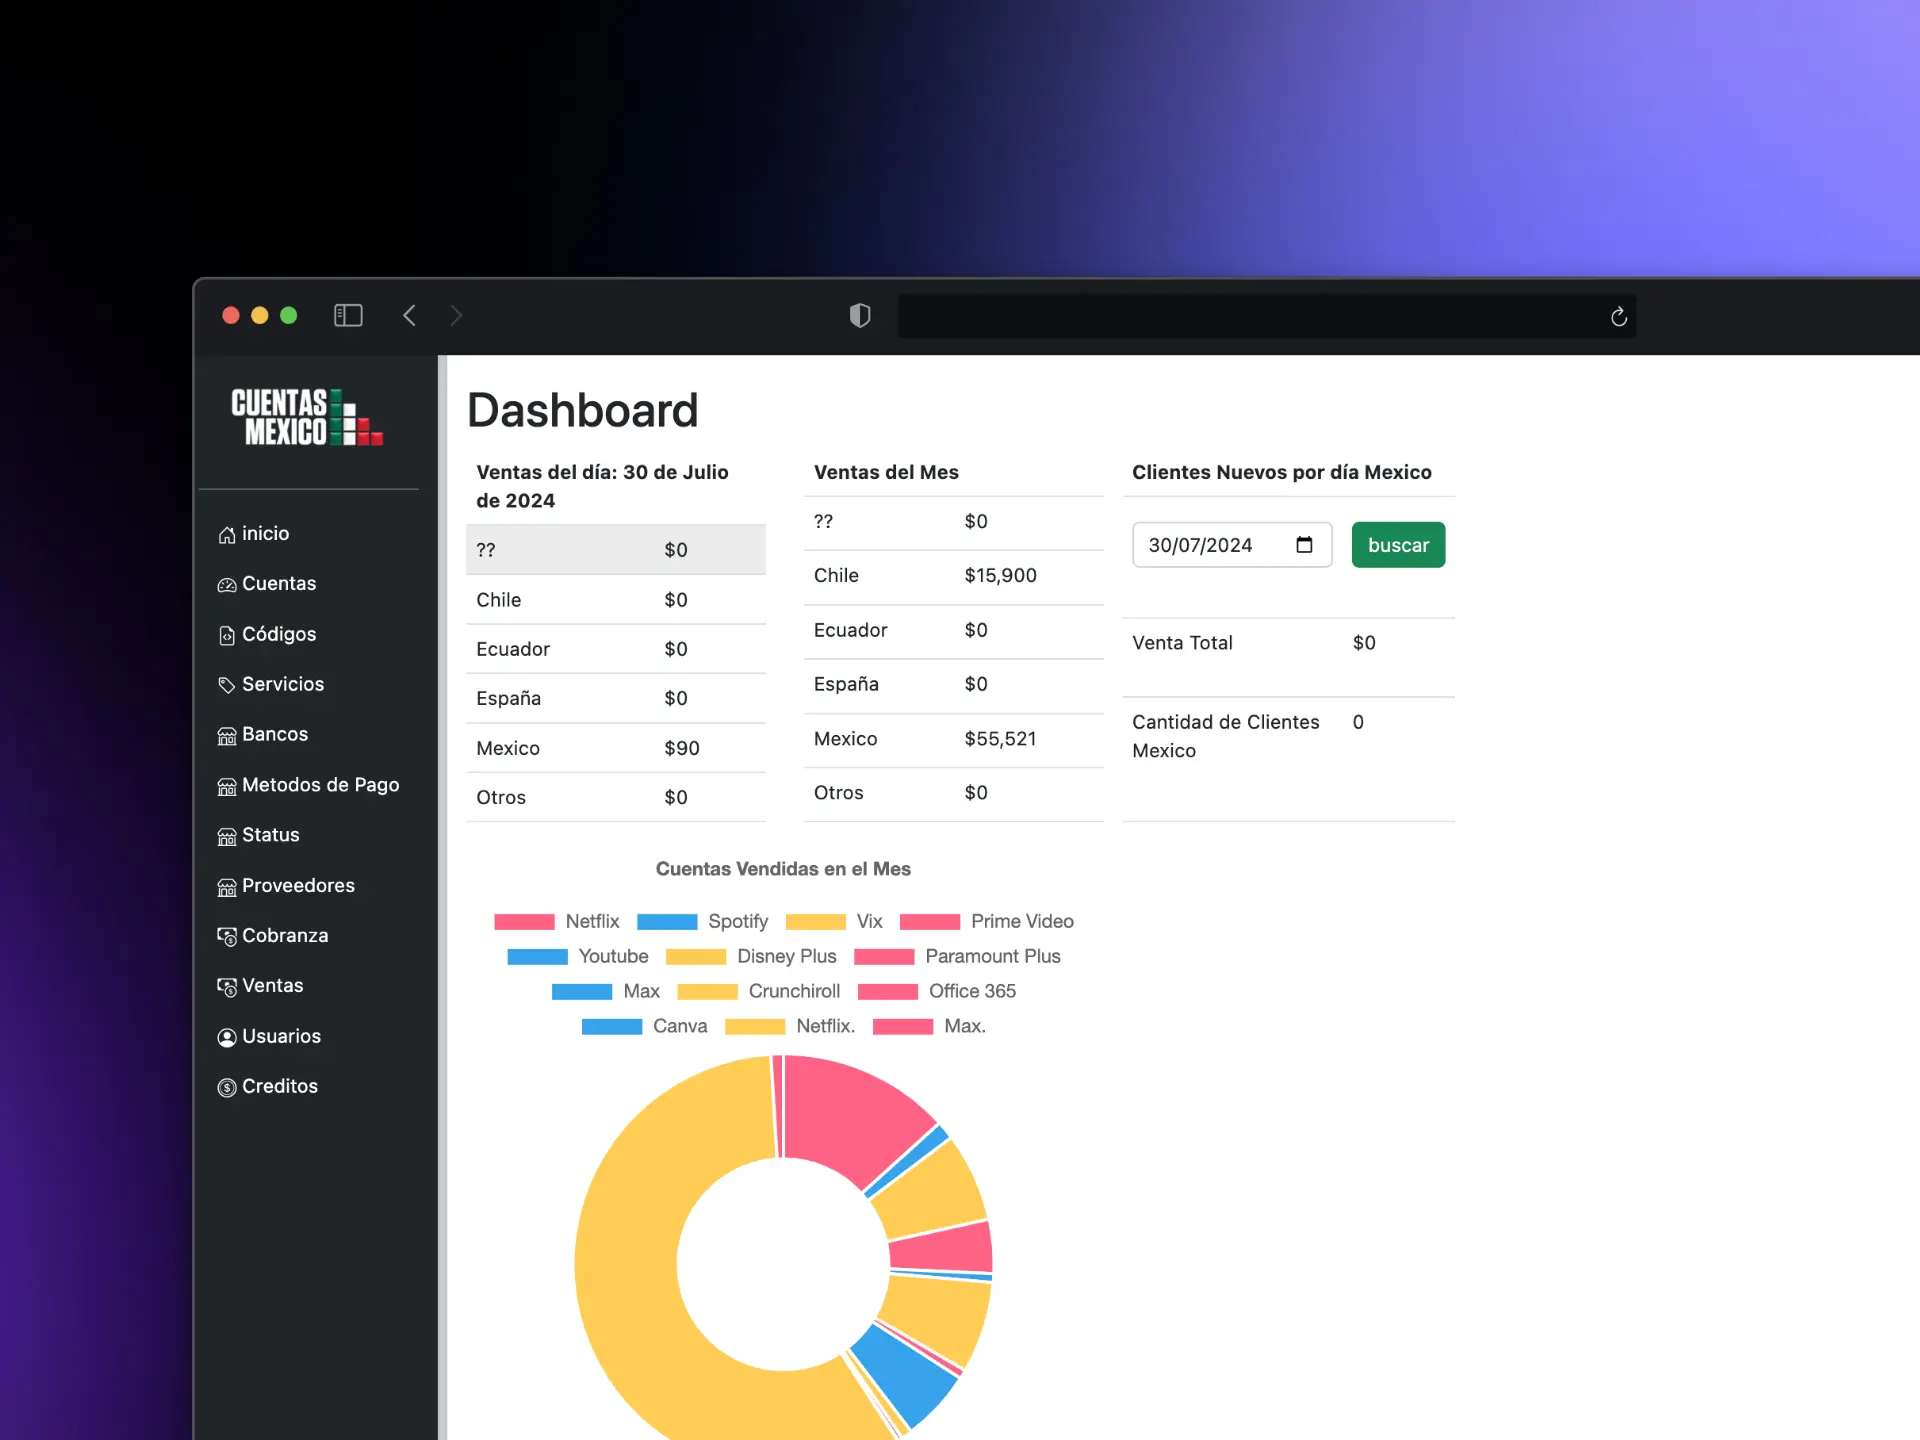Click the green buscar button
1920x1440 pixels.
click(x=1398, y=545)
